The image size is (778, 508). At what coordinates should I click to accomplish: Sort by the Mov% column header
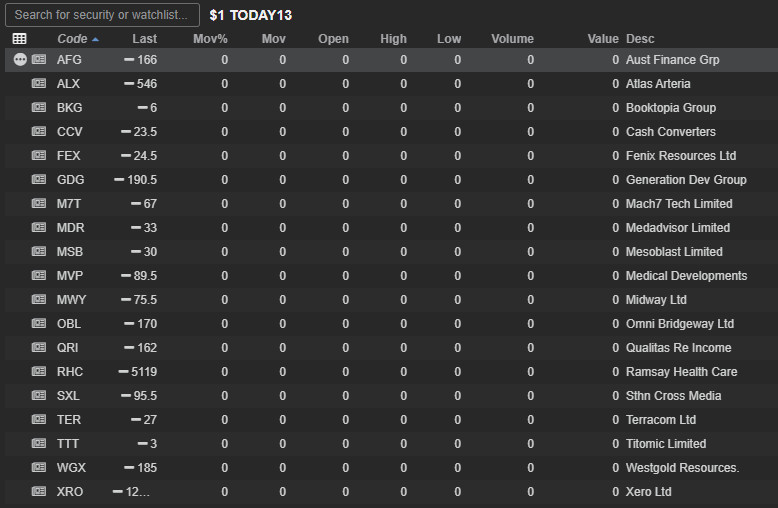210,39
